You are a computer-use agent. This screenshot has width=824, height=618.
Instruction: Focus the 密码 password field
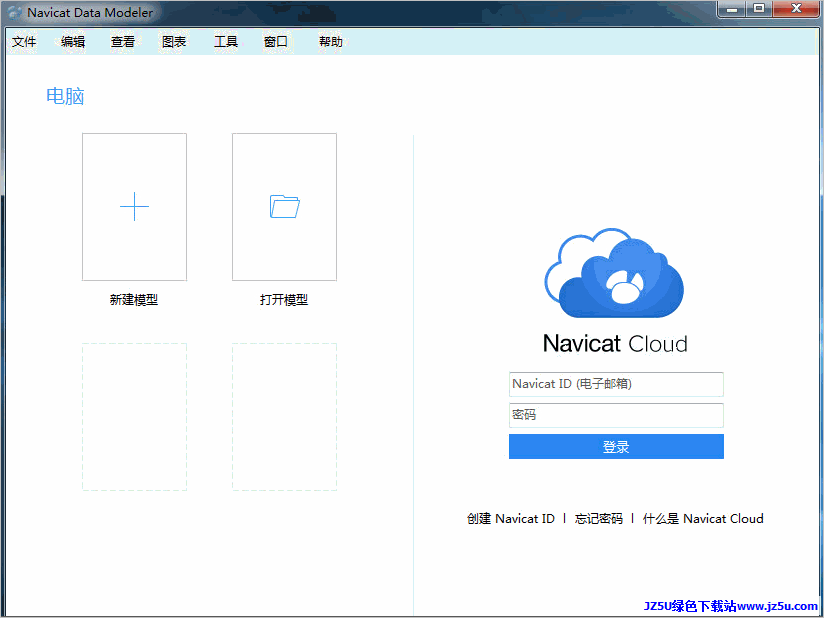coord(616,415)
